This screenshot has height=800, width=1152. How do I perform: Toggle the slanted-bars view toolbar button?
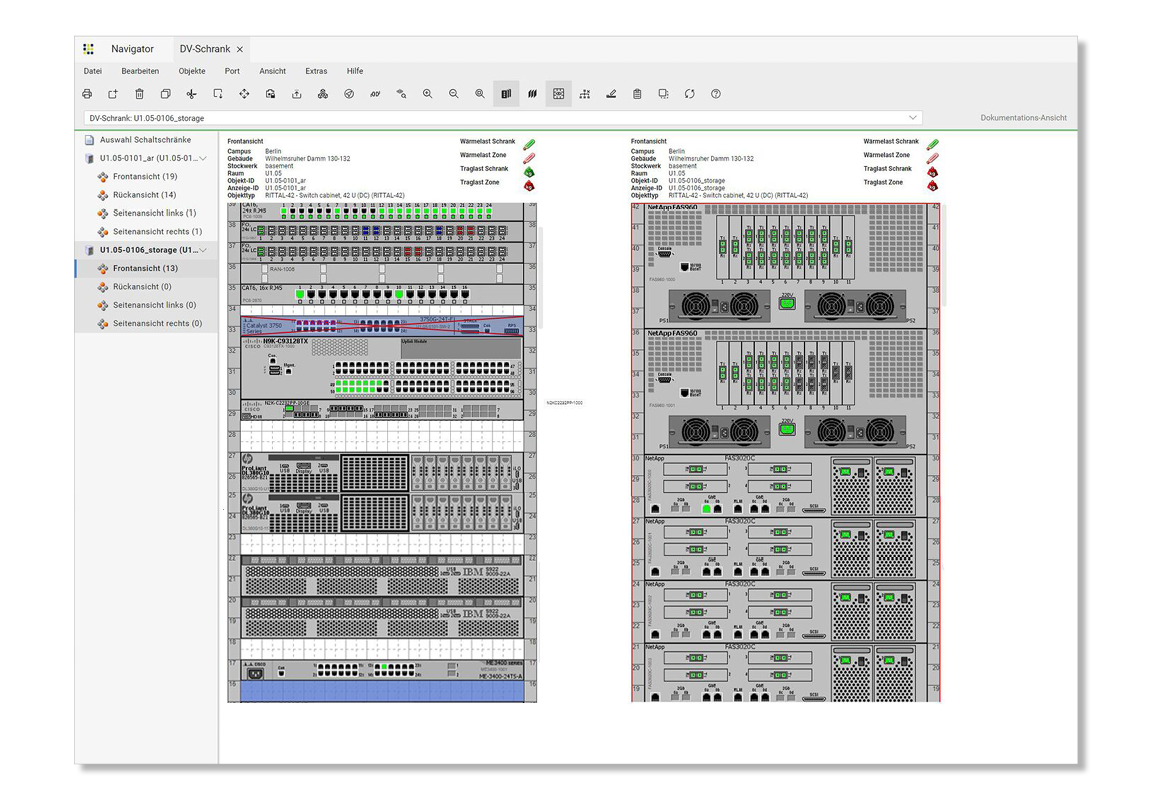532,94
